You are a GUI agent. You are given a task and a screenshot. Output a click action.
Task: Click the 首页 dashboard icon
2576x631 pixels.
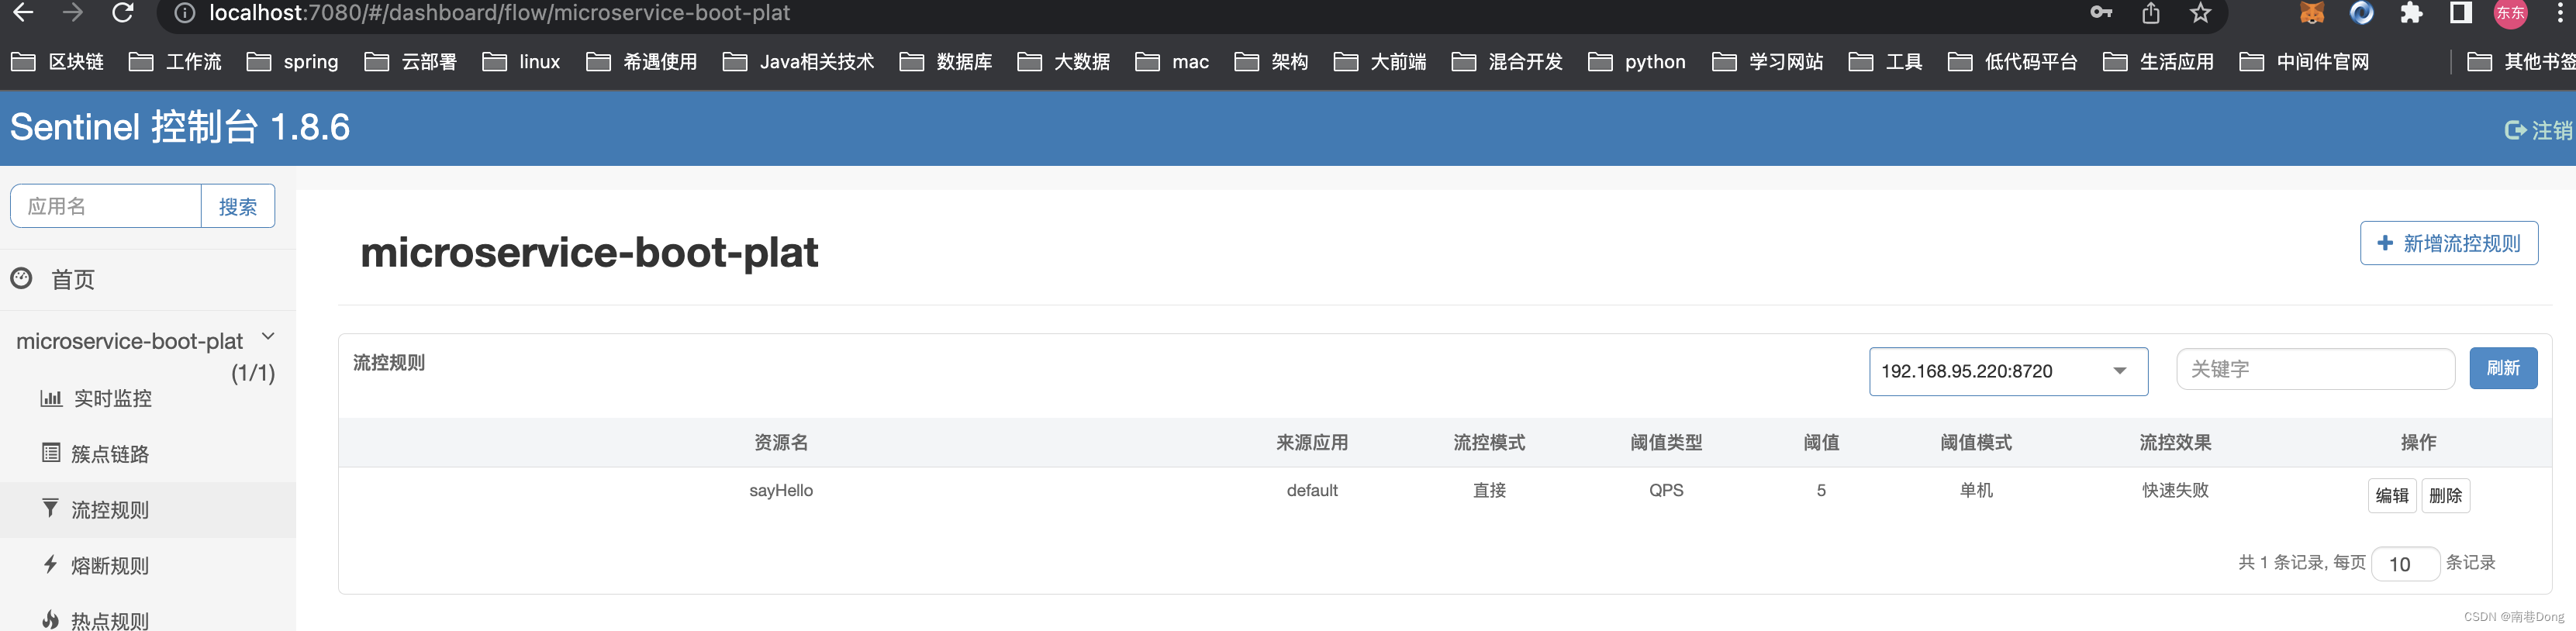click(22, 278)
